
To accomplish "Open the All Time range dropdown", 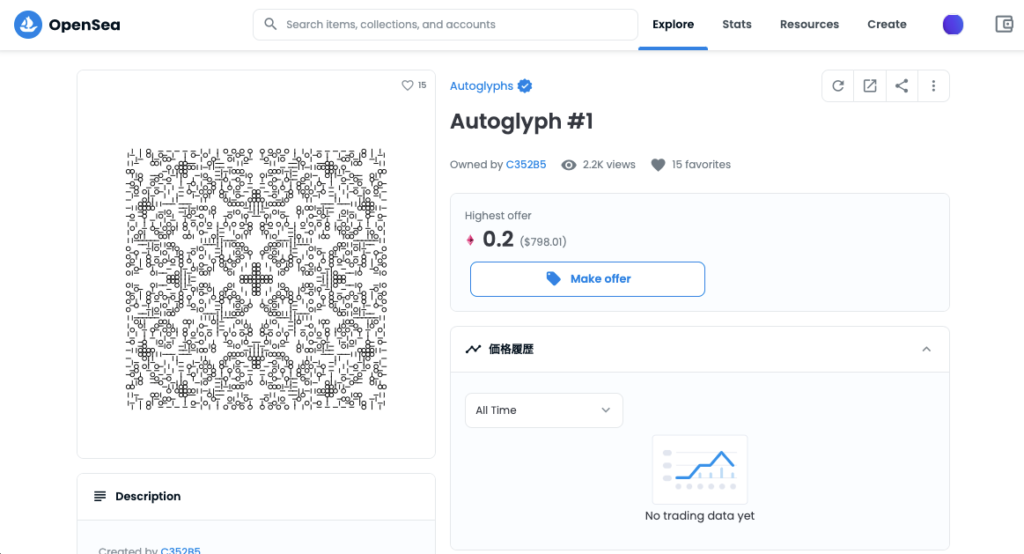I will pos(543,410).
